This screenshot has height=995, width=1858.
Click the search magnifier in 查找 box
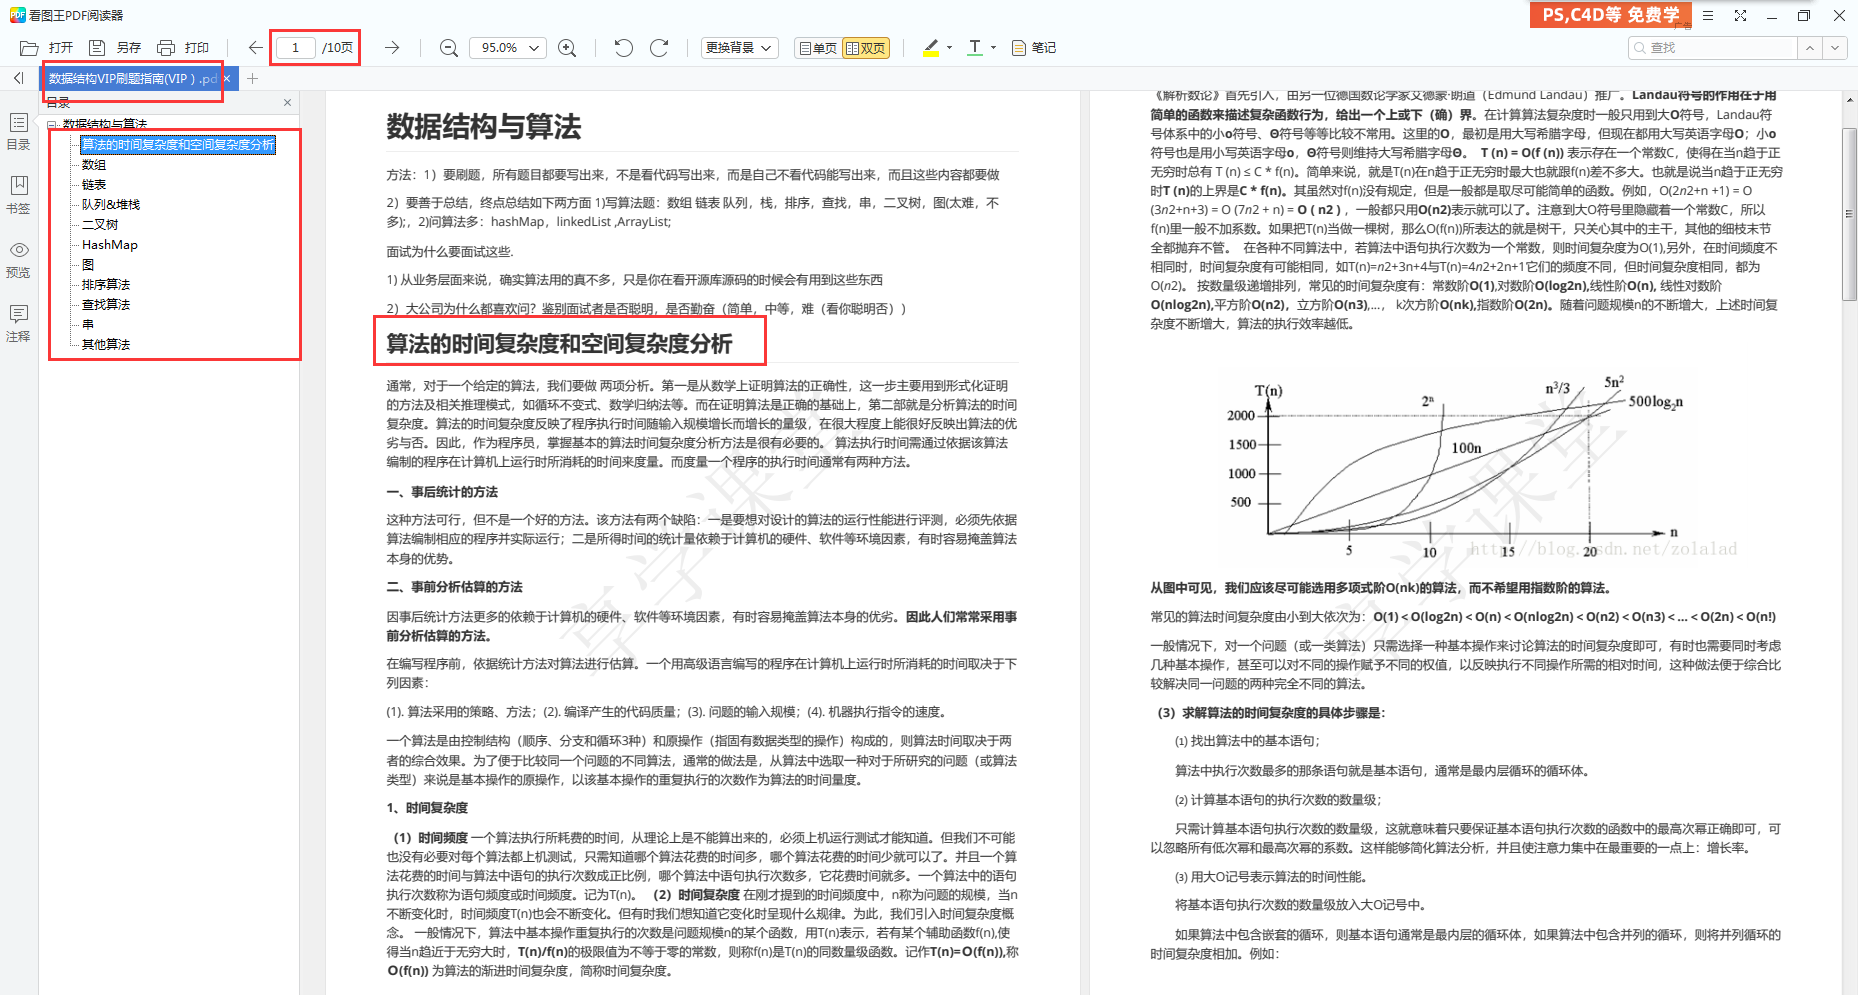(1640, 48)
